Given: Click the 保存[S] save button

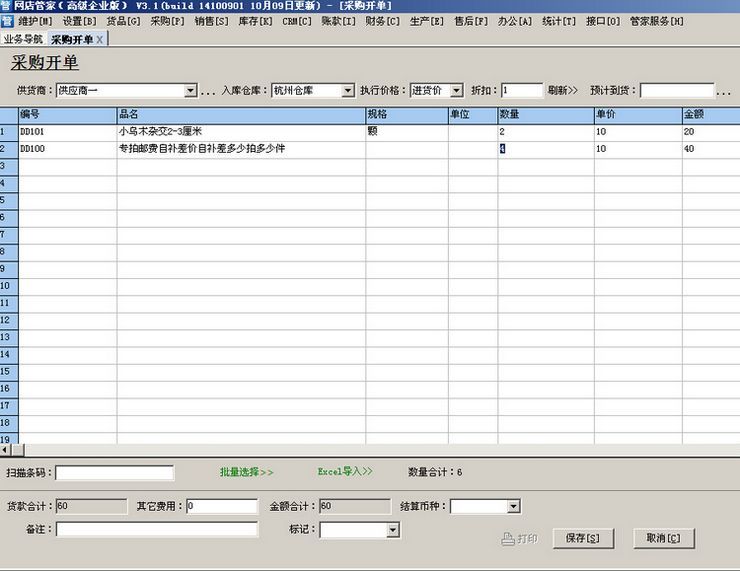Looking at the screenshot, I should [582, 539].
